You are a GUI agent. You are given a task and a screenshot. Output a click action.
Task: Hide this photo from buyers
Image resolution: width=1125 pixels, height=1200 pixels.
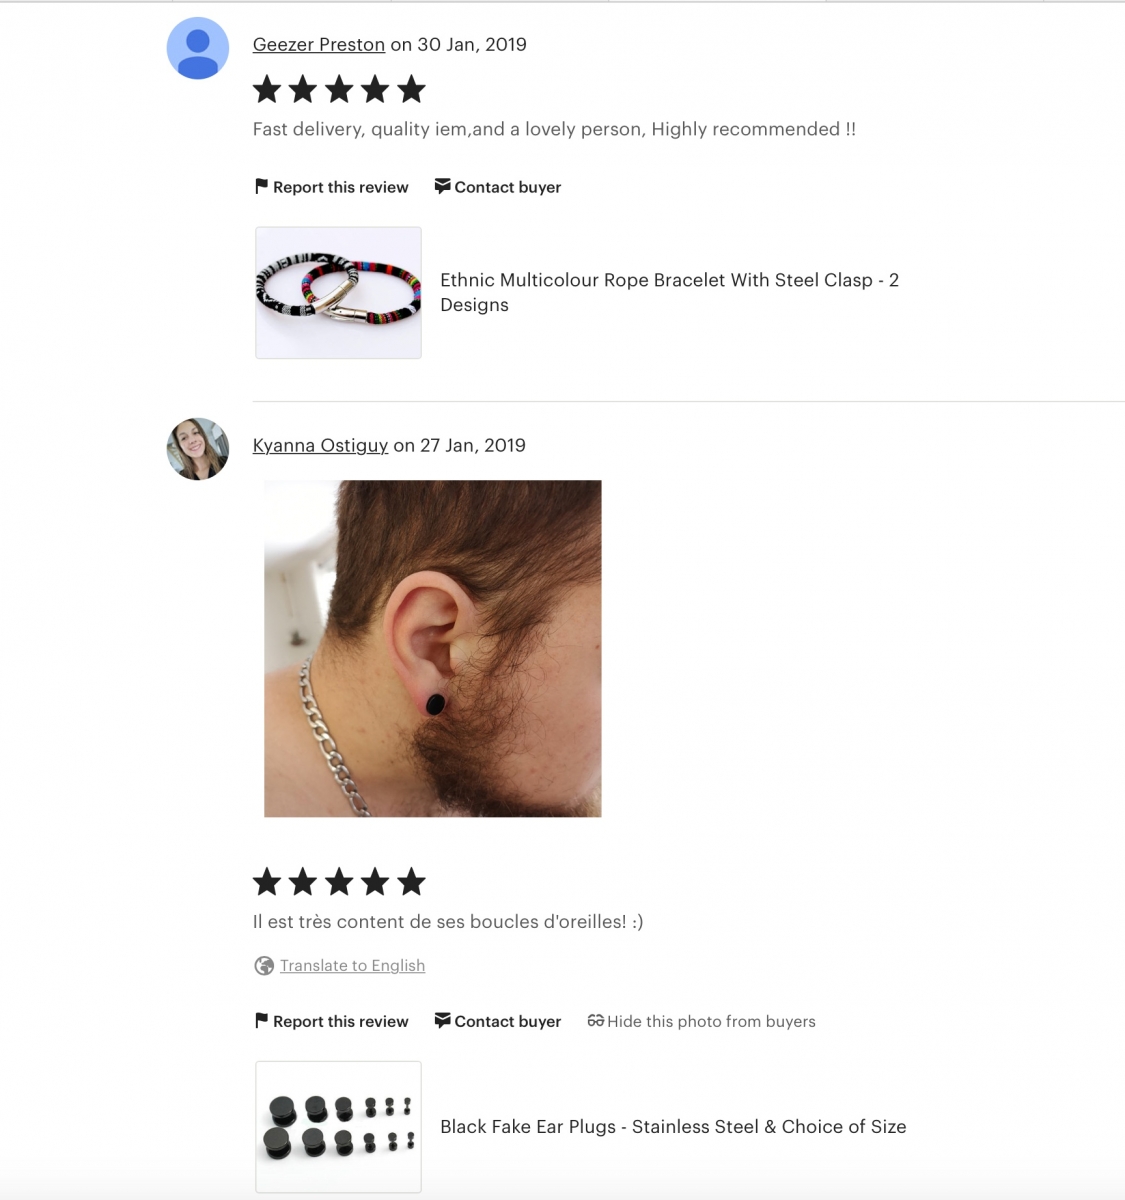click(701, 1021)
